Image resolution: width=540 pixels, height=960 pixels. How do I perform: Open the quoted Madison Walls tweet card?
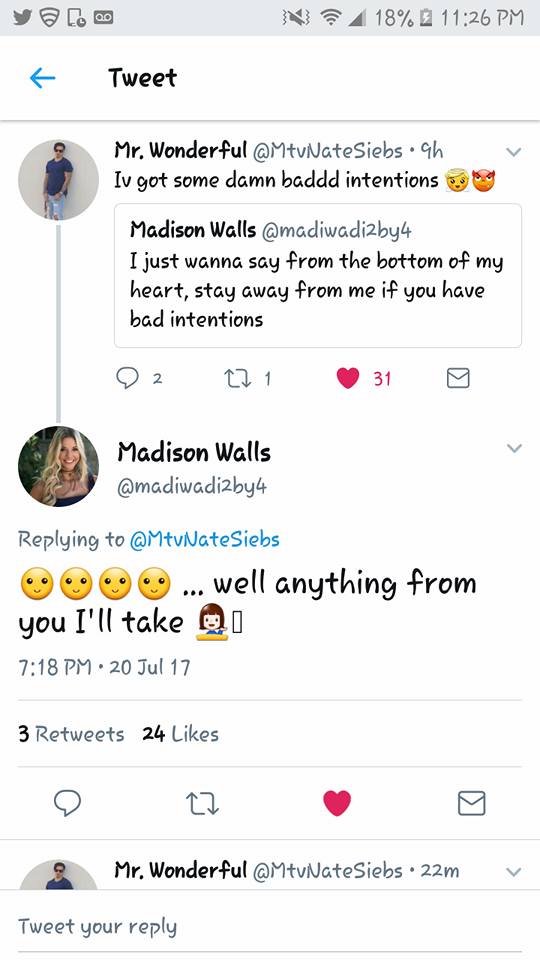click(x=318, y=276)
